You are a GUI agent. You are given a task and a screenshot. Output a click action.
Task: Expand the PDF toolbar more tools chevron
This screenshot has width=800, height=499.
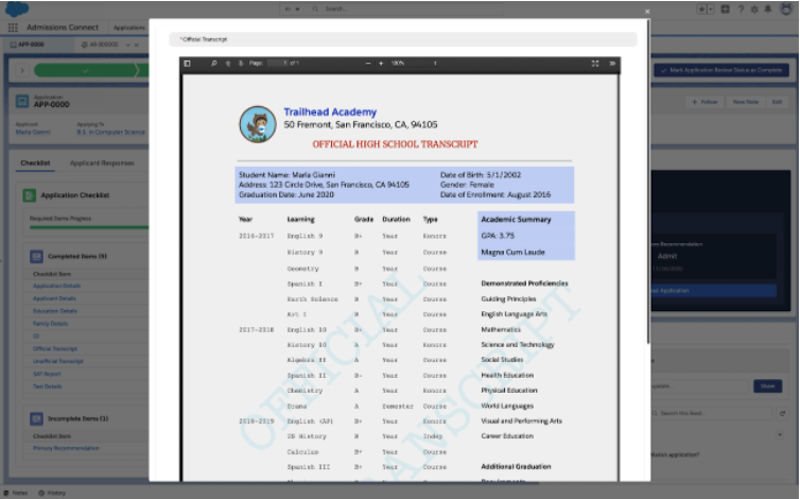(x=612, y=63)
